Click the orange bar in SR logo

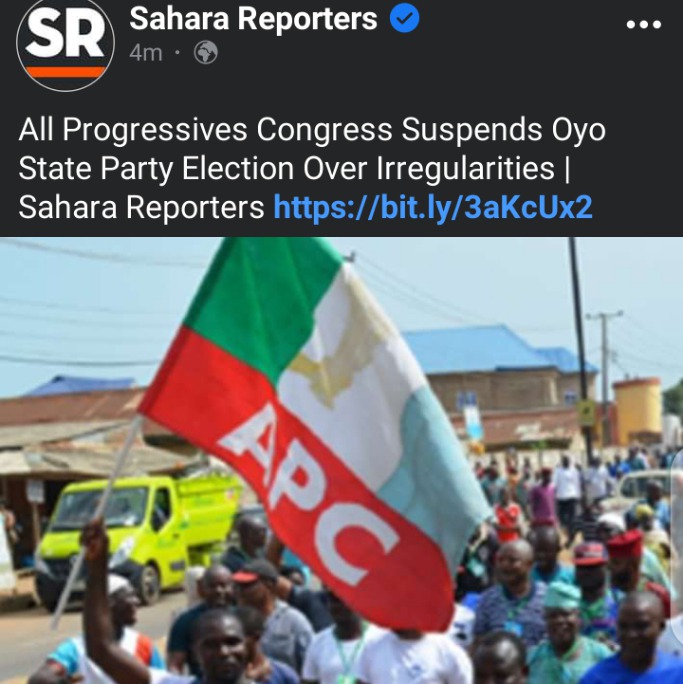65,72
